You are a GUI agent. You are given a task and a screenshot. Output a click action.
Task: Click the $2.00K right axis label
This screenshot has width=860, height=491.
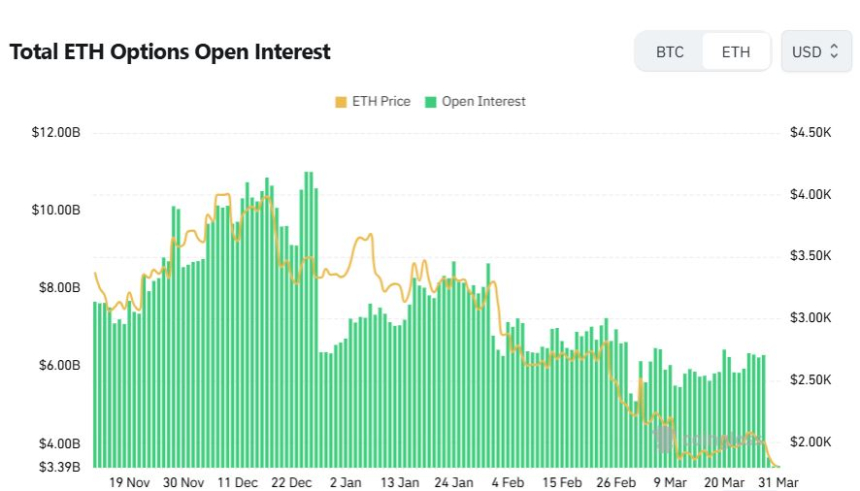tap(811, 442)
